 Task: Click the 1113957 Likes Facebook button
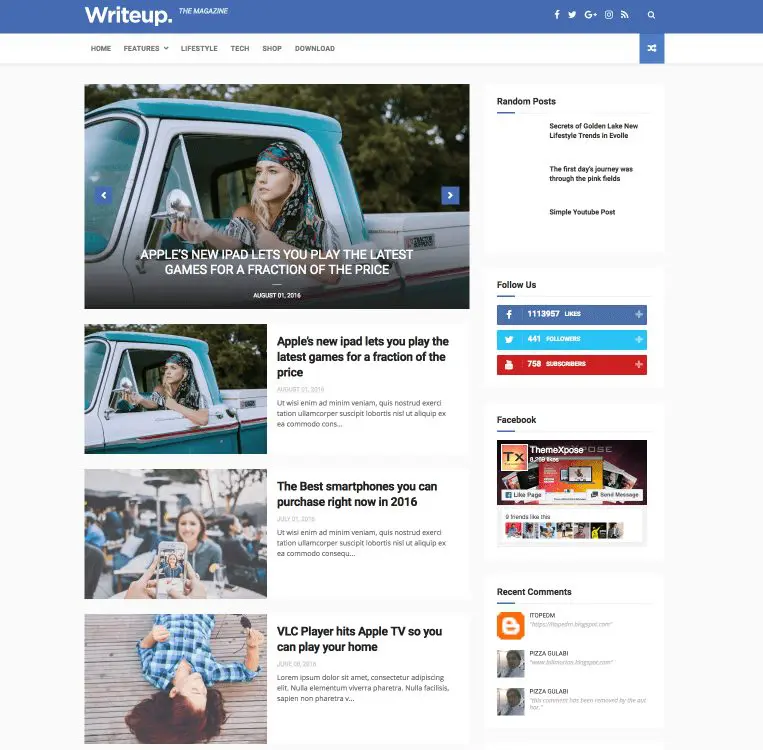tap(572, 315)
